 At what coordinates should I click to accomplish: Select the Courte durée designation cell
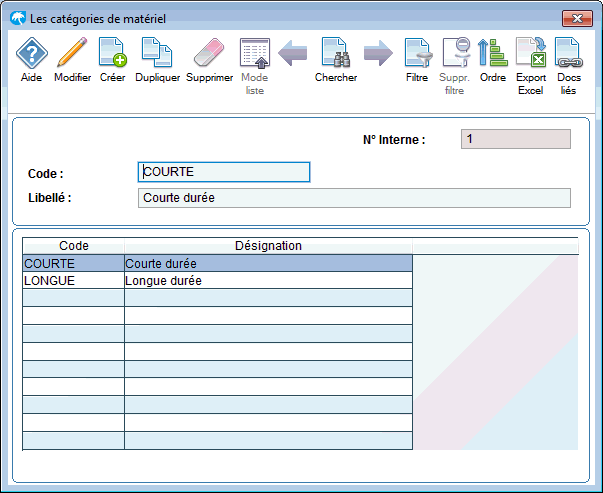click(268, 263)
